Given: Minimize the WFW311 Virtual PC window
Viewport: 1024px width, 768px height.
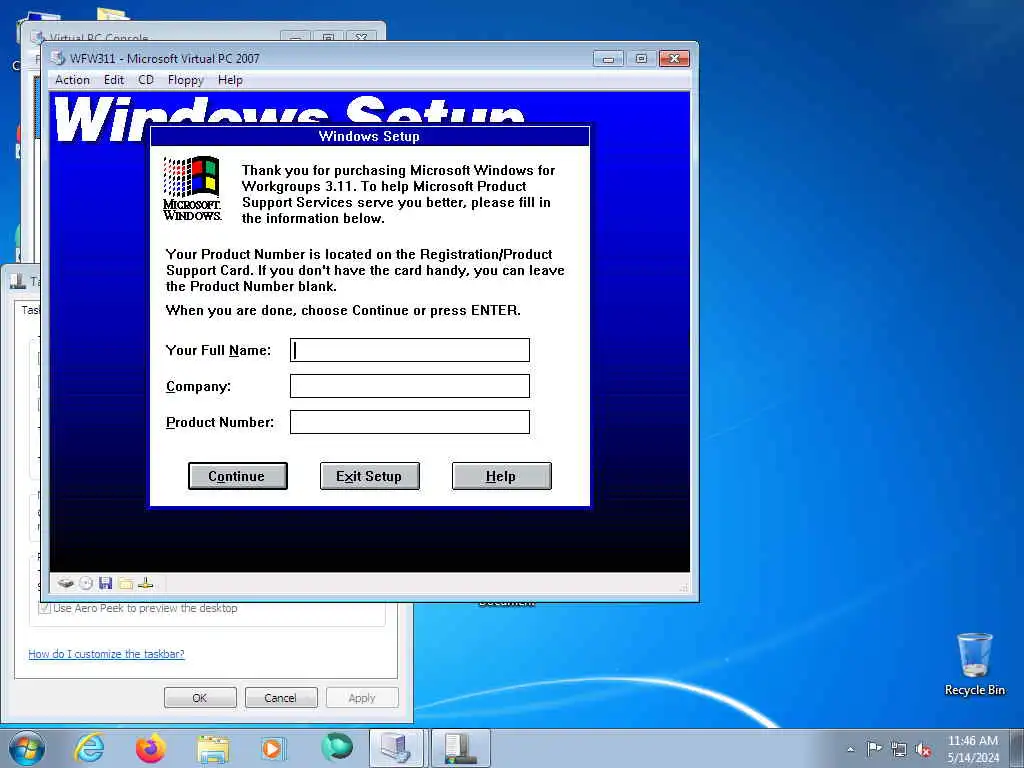Looking at the screenshot, I should pos(608,59).
